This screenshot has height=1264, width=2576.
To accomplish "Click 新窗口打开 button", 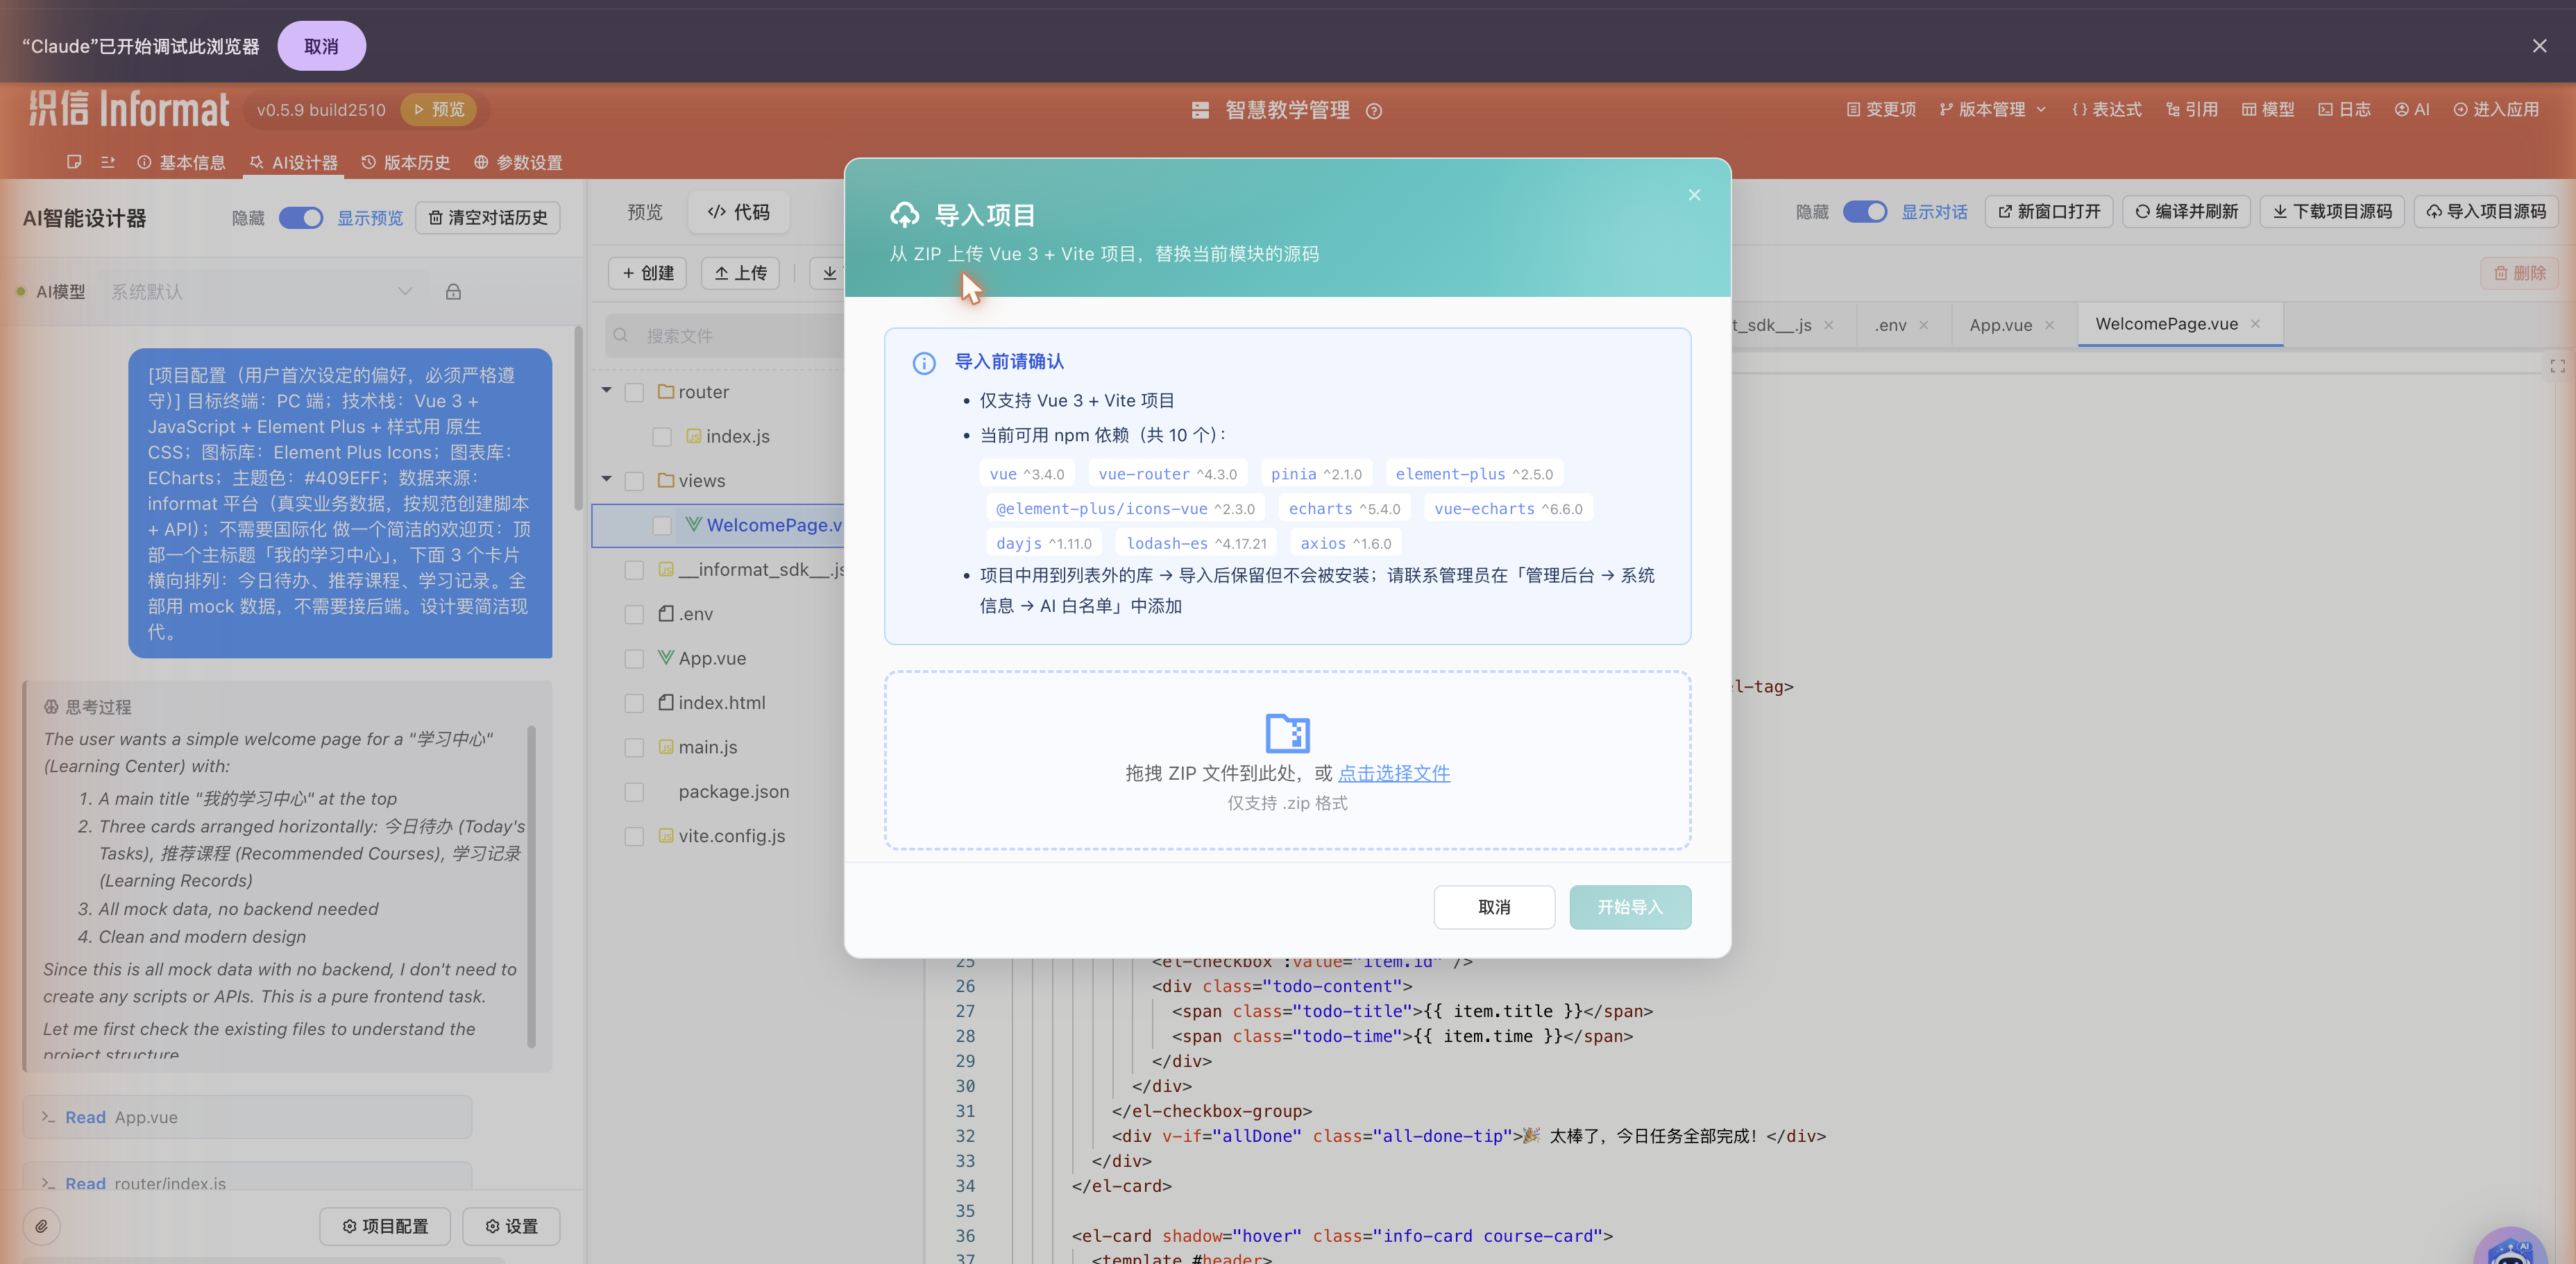I will (x=2049, y=212).
